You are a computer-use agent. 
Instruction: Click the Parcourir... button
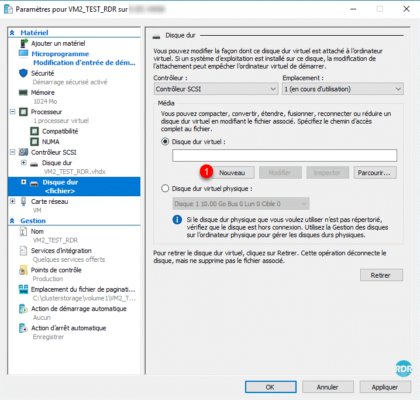pos(375,173)
